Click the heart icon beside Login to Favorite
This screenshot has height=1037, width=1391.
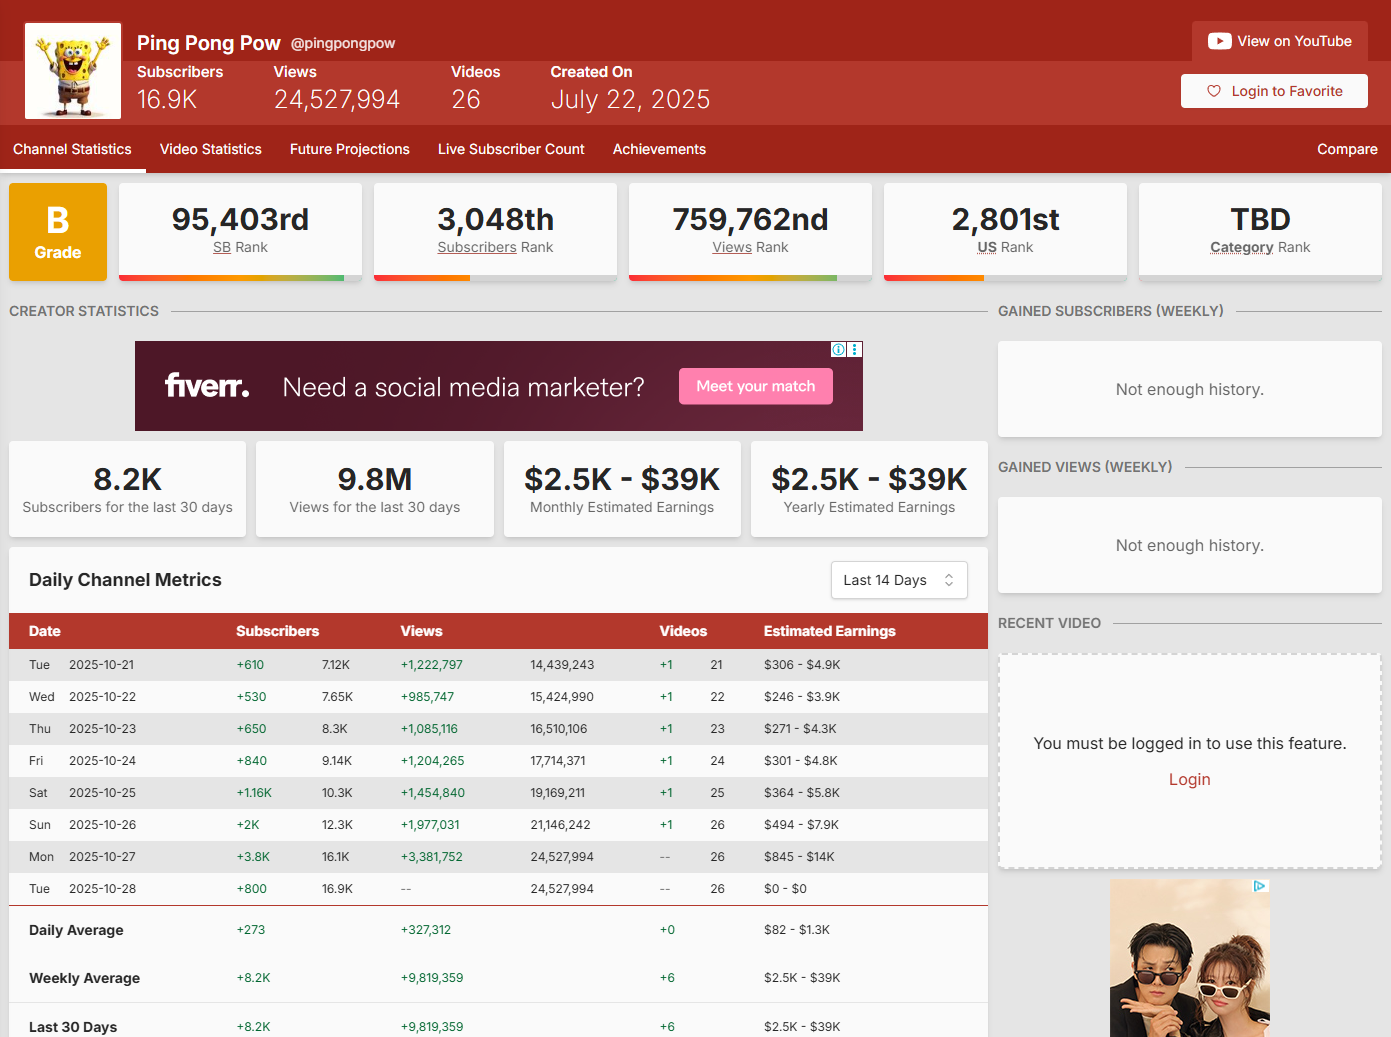(1214, 91)
